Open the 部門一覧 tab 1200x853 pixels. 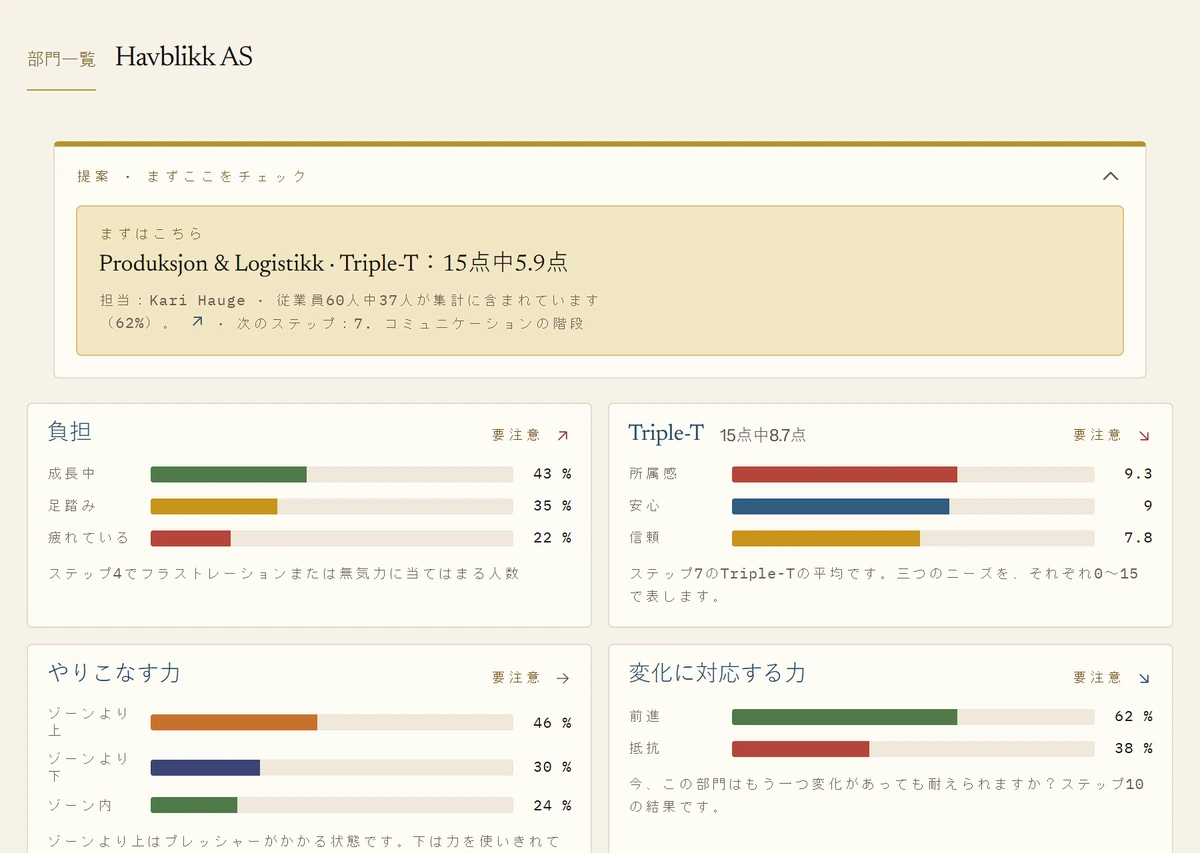(x=61, y=60)
